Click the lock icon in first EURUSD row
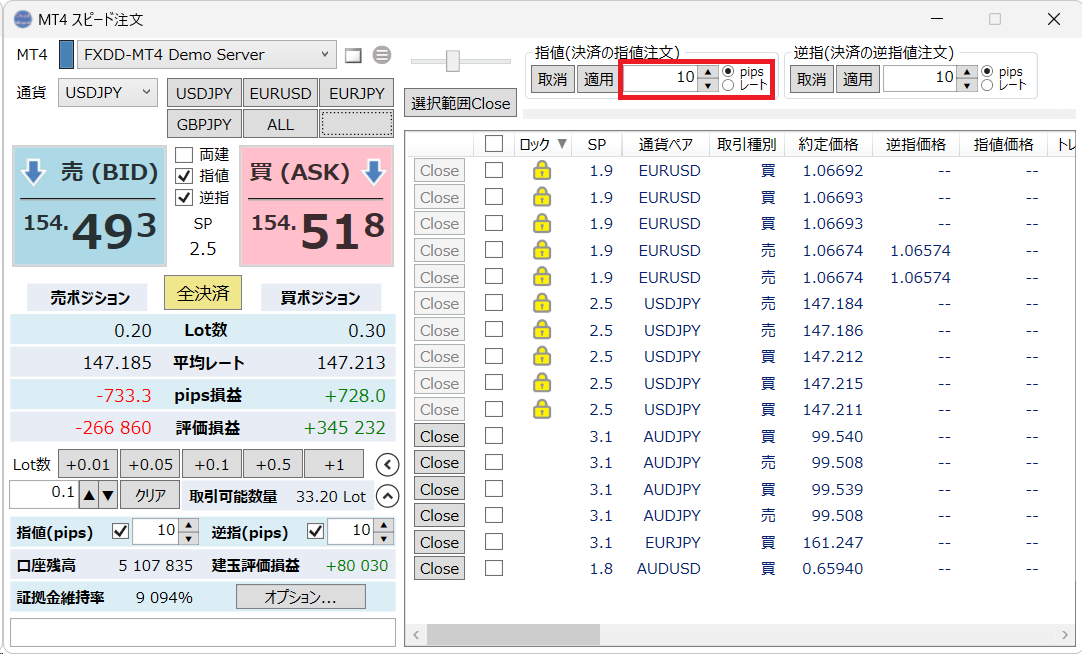The height and width of the screenshot is (654, 1082). [541, 171]
